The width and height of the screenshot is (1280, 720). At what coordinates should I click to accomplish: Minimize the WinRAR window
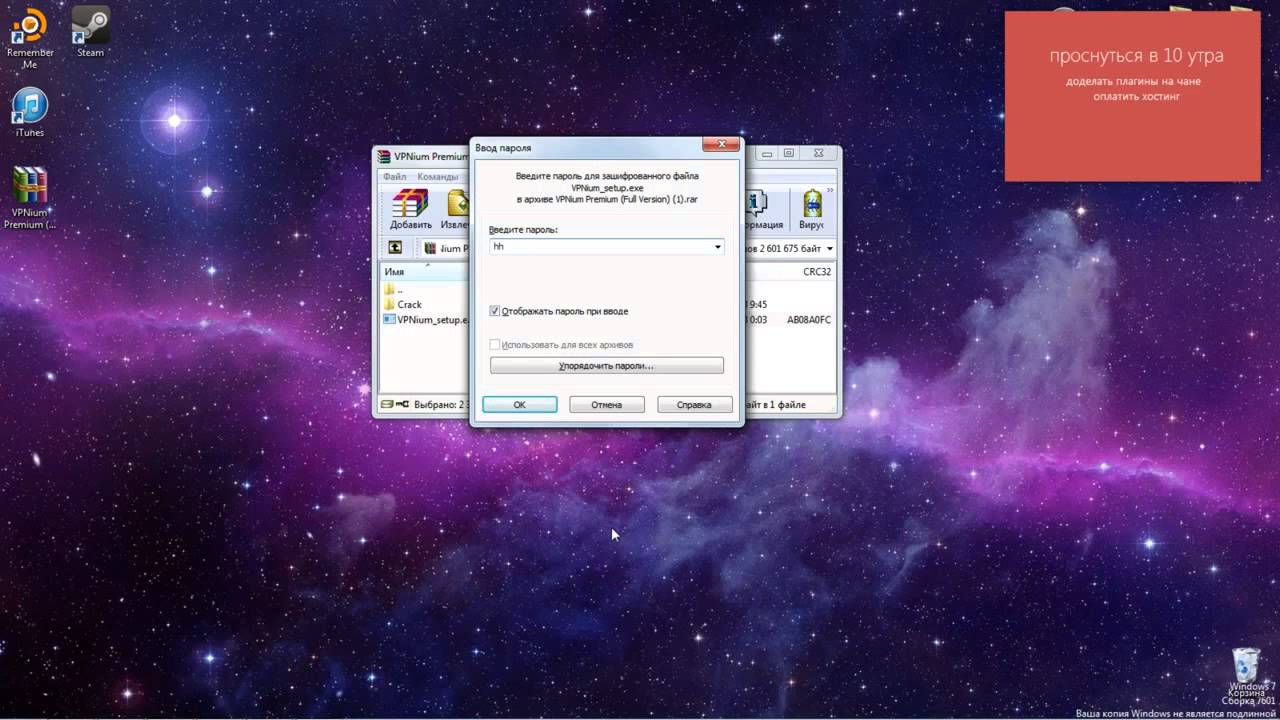click(x=766, y=153)
